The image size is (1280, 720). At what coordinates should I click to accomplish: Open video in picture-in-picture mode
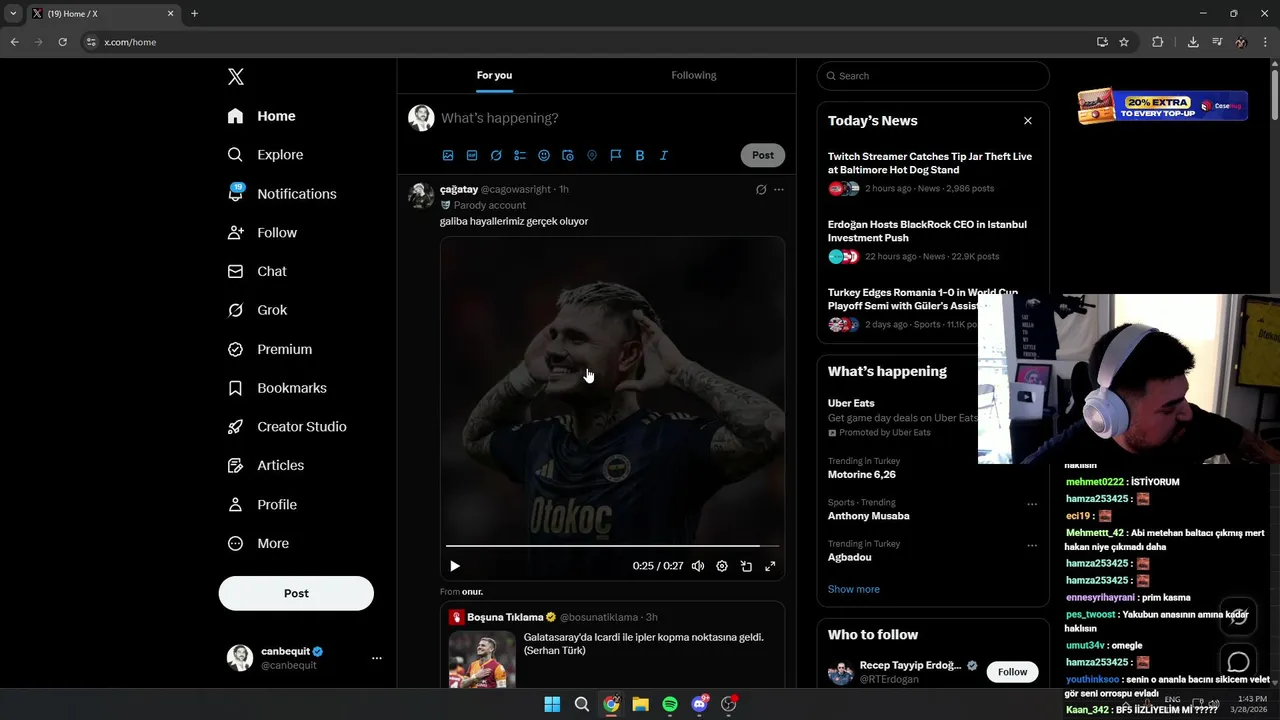(x=746, y=566)
